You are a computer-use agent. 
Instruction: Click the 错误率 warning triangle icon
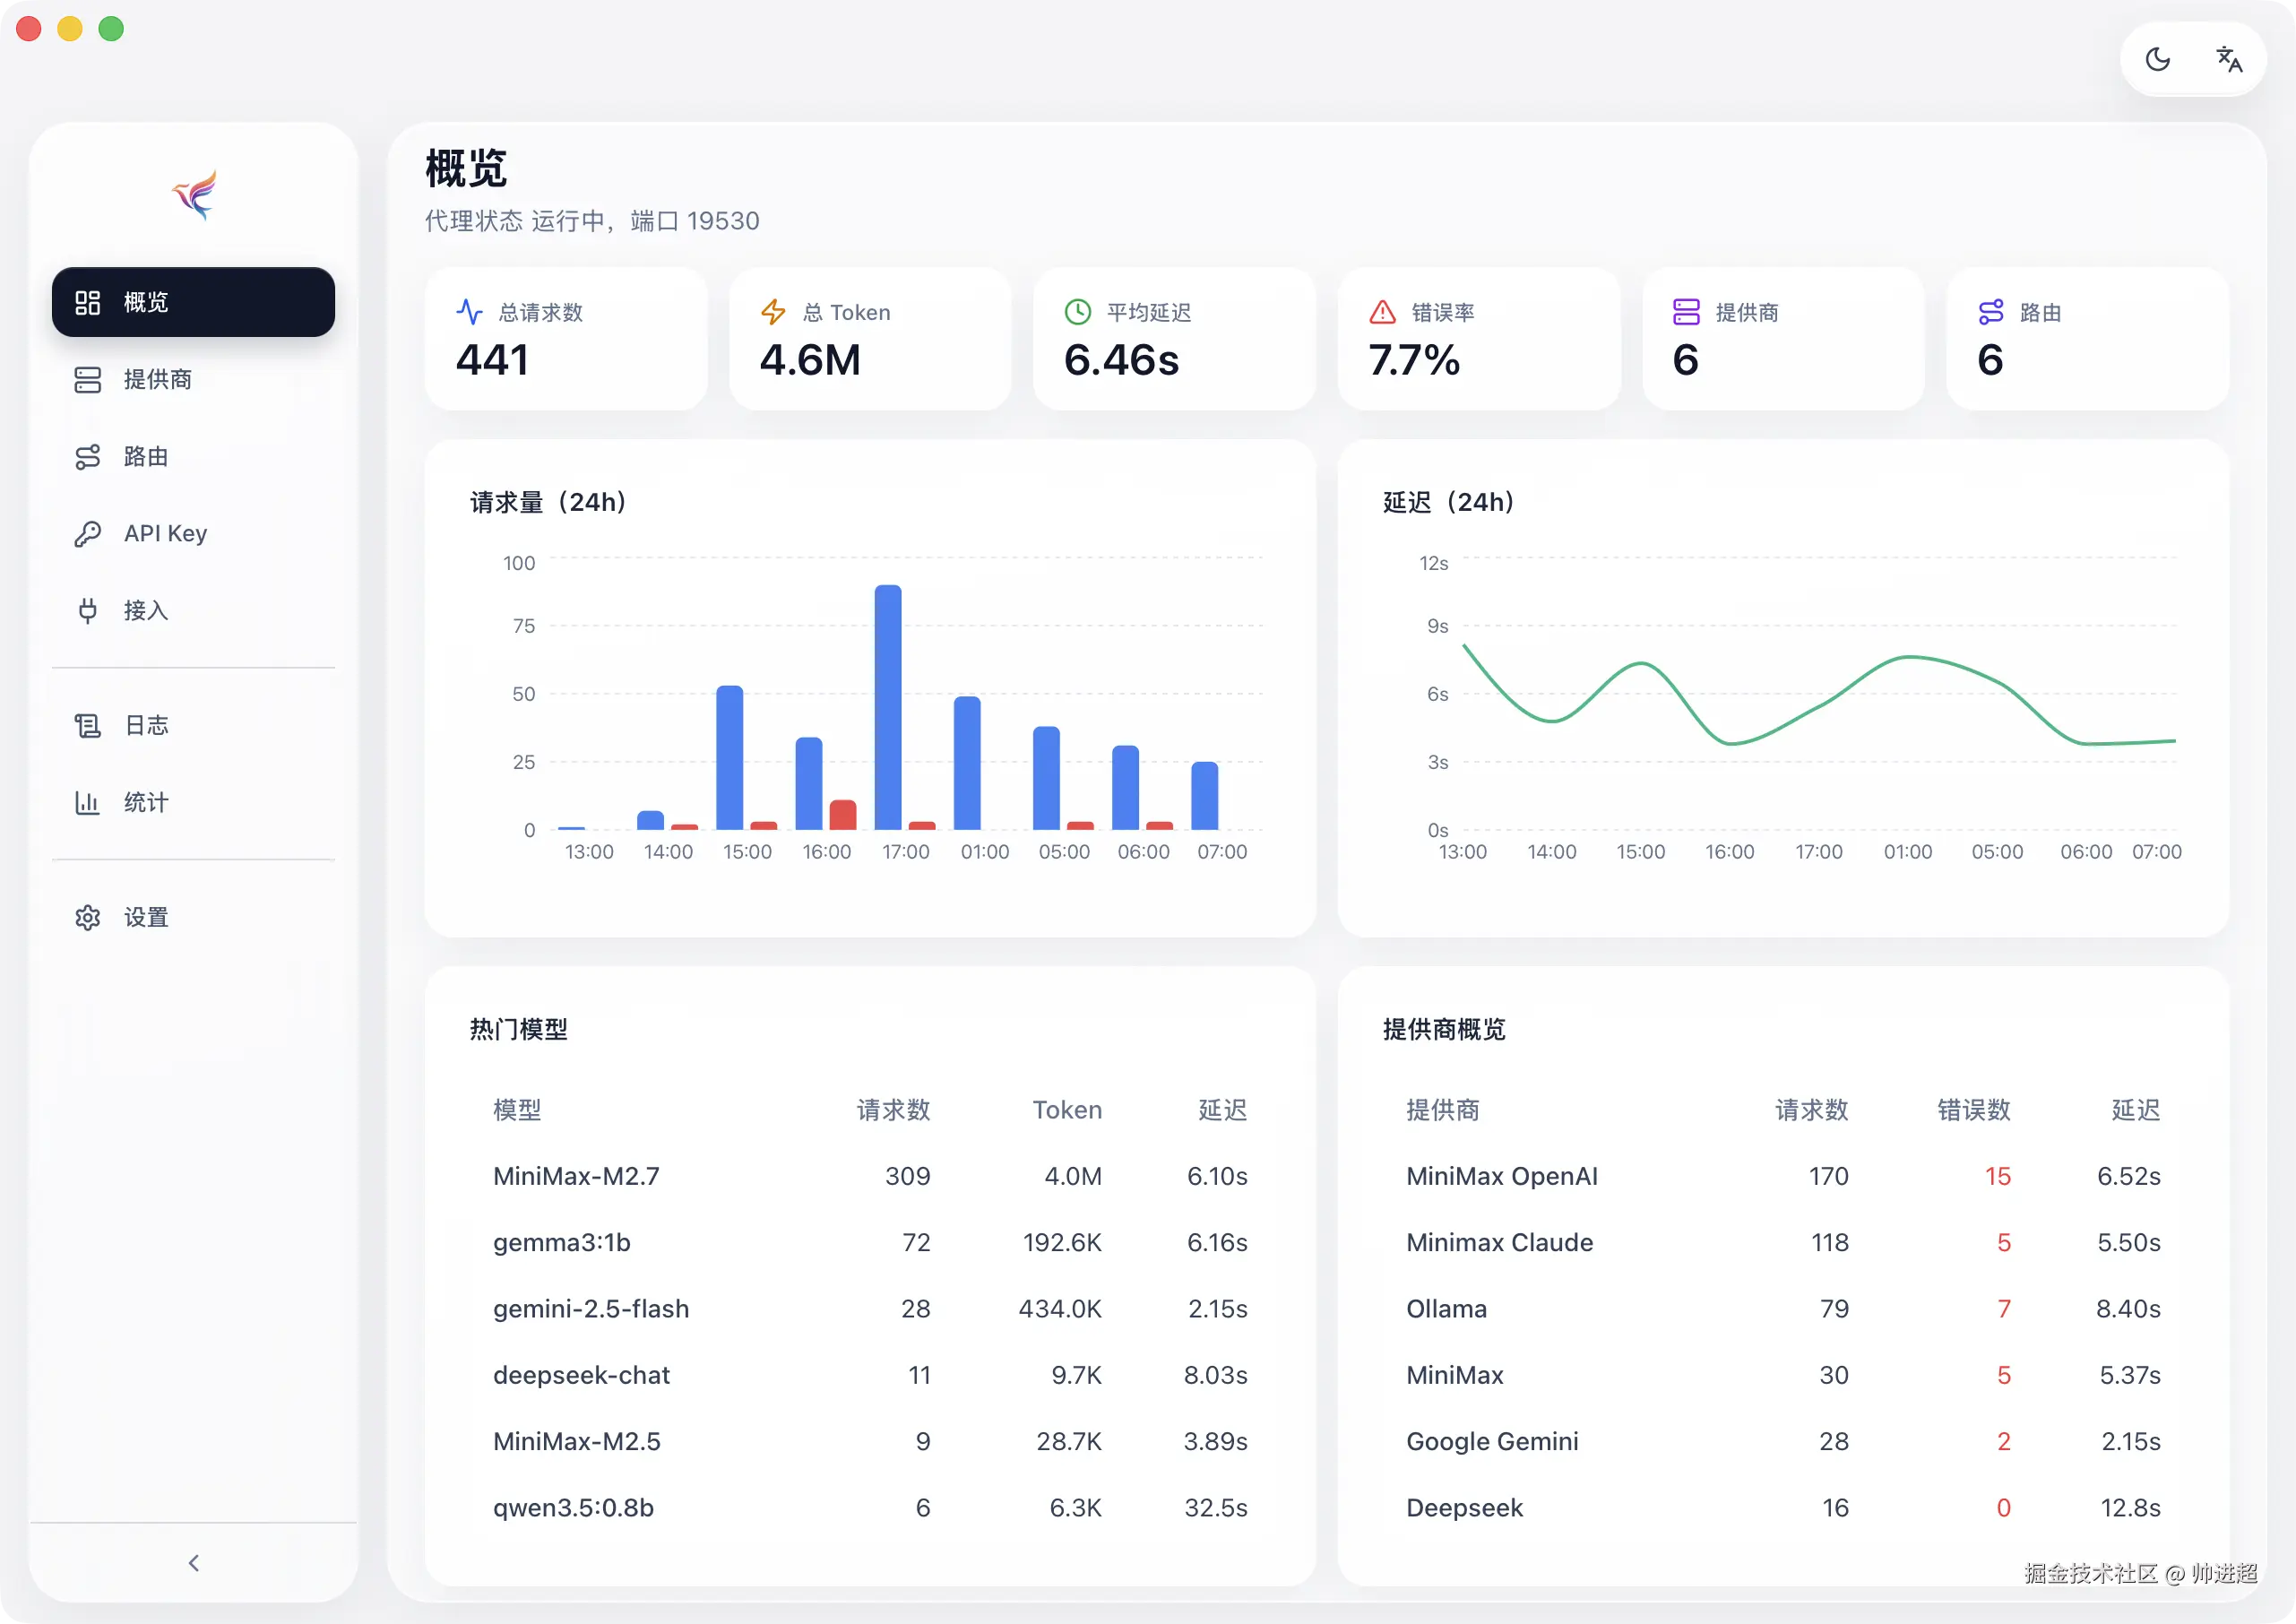(x=1382, y=312)
